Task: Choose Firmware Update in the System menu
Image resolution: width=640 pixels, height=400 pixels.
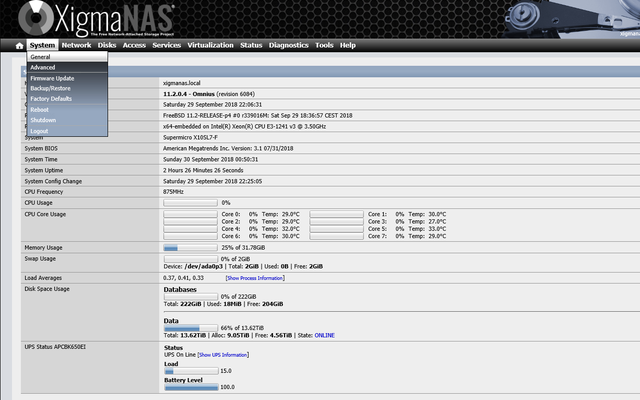Action: (x=67, y=78)
